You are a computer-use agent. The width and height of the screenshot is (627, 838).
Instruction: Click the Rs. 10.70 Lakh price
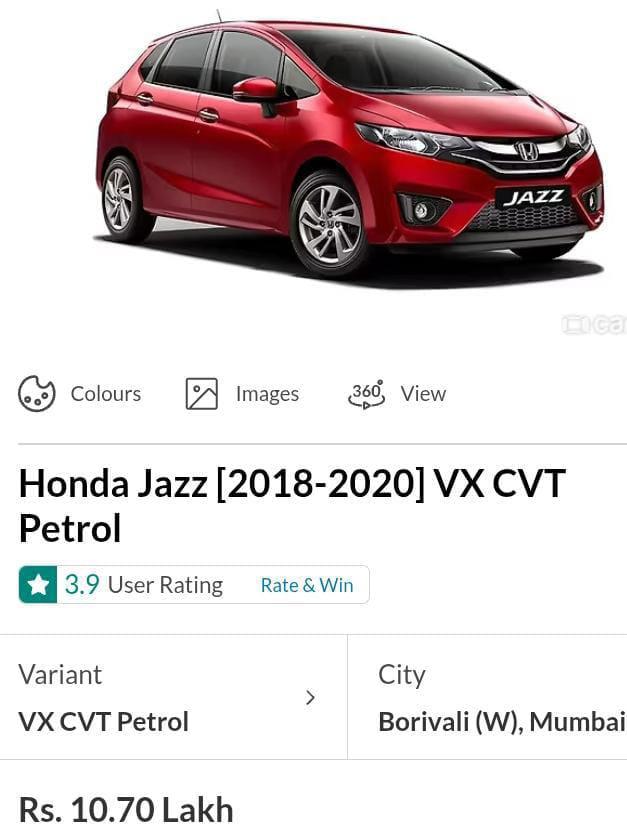[126, 810]
